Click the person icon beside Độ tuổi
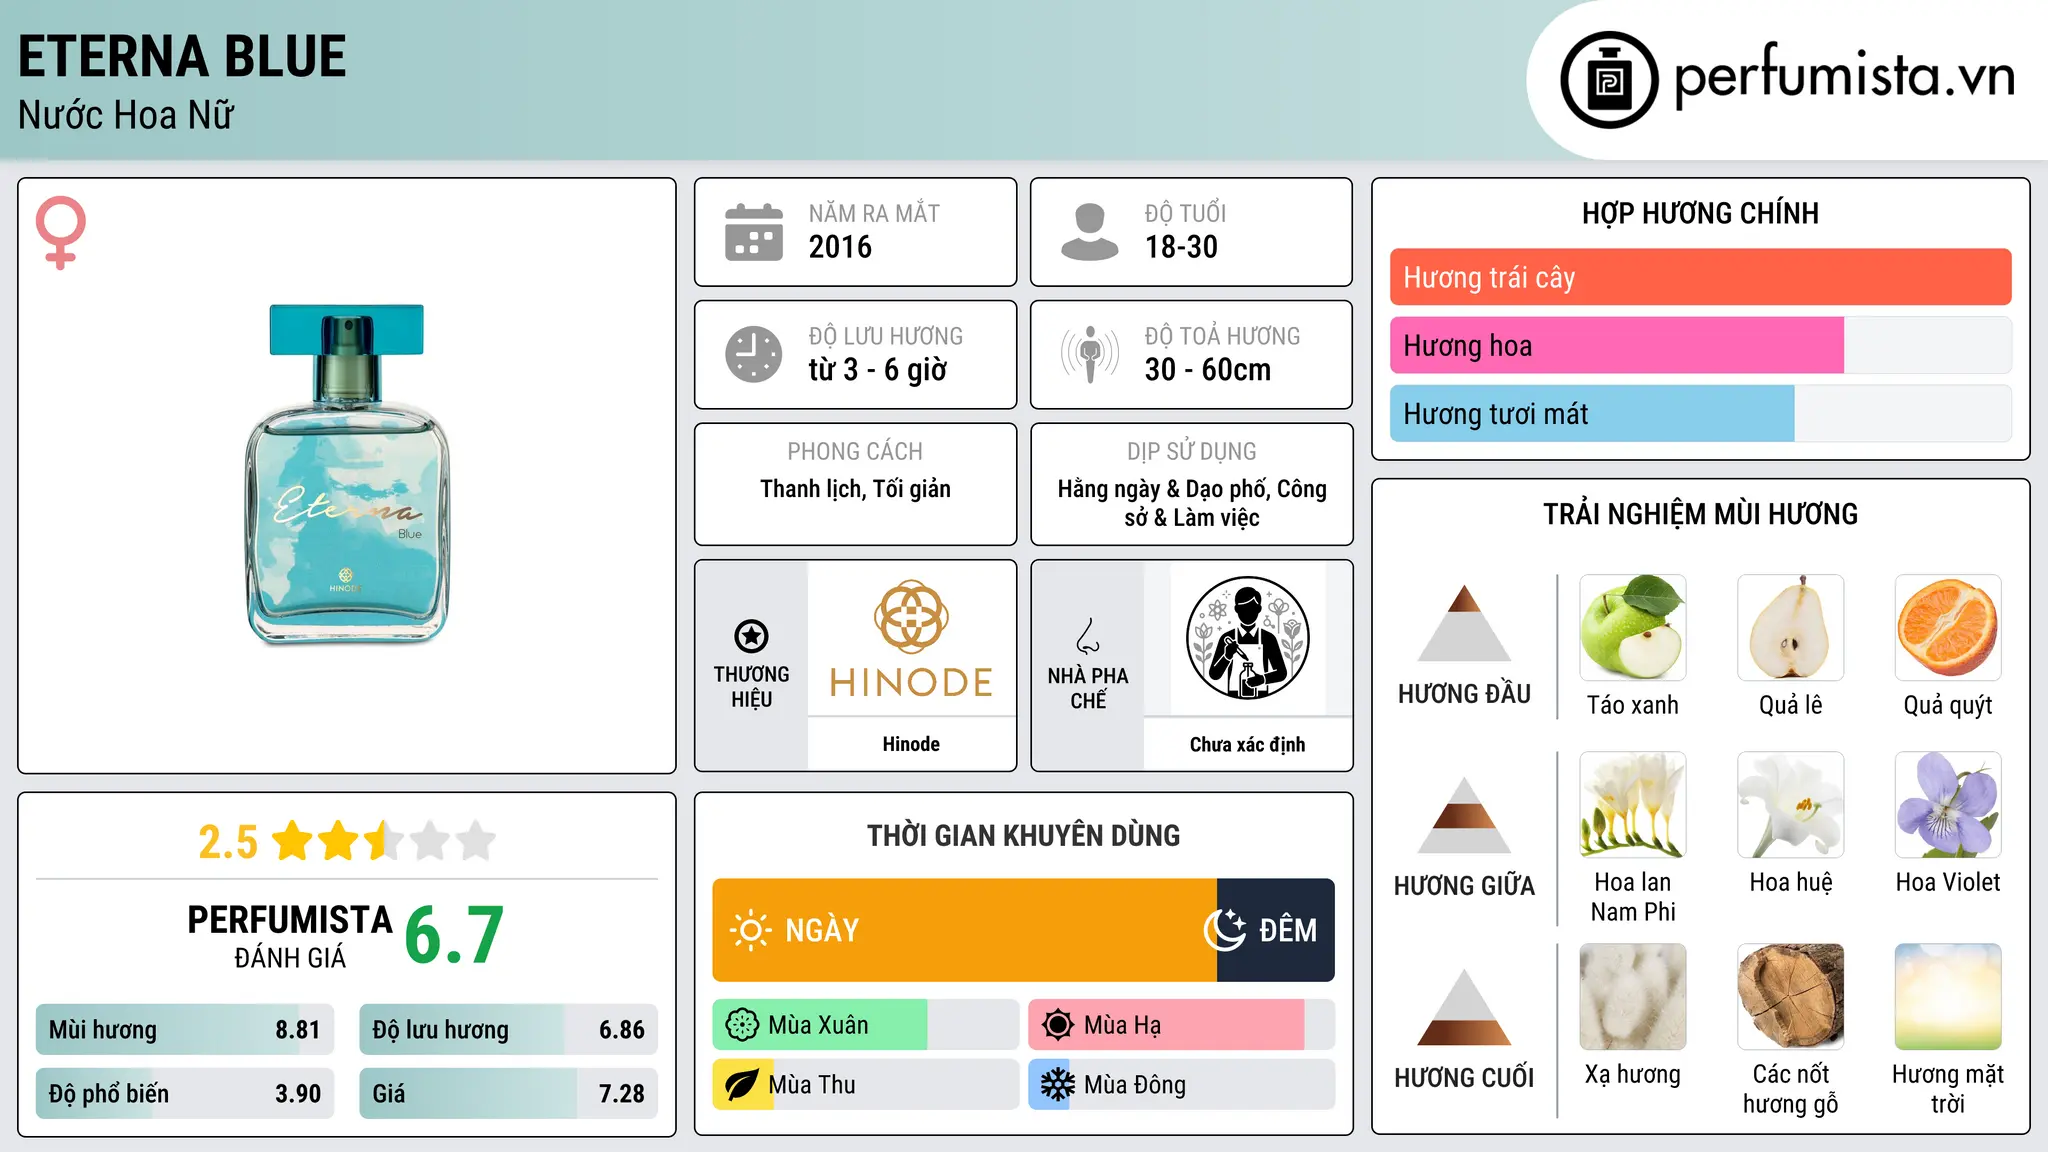 click(1090, 232)
